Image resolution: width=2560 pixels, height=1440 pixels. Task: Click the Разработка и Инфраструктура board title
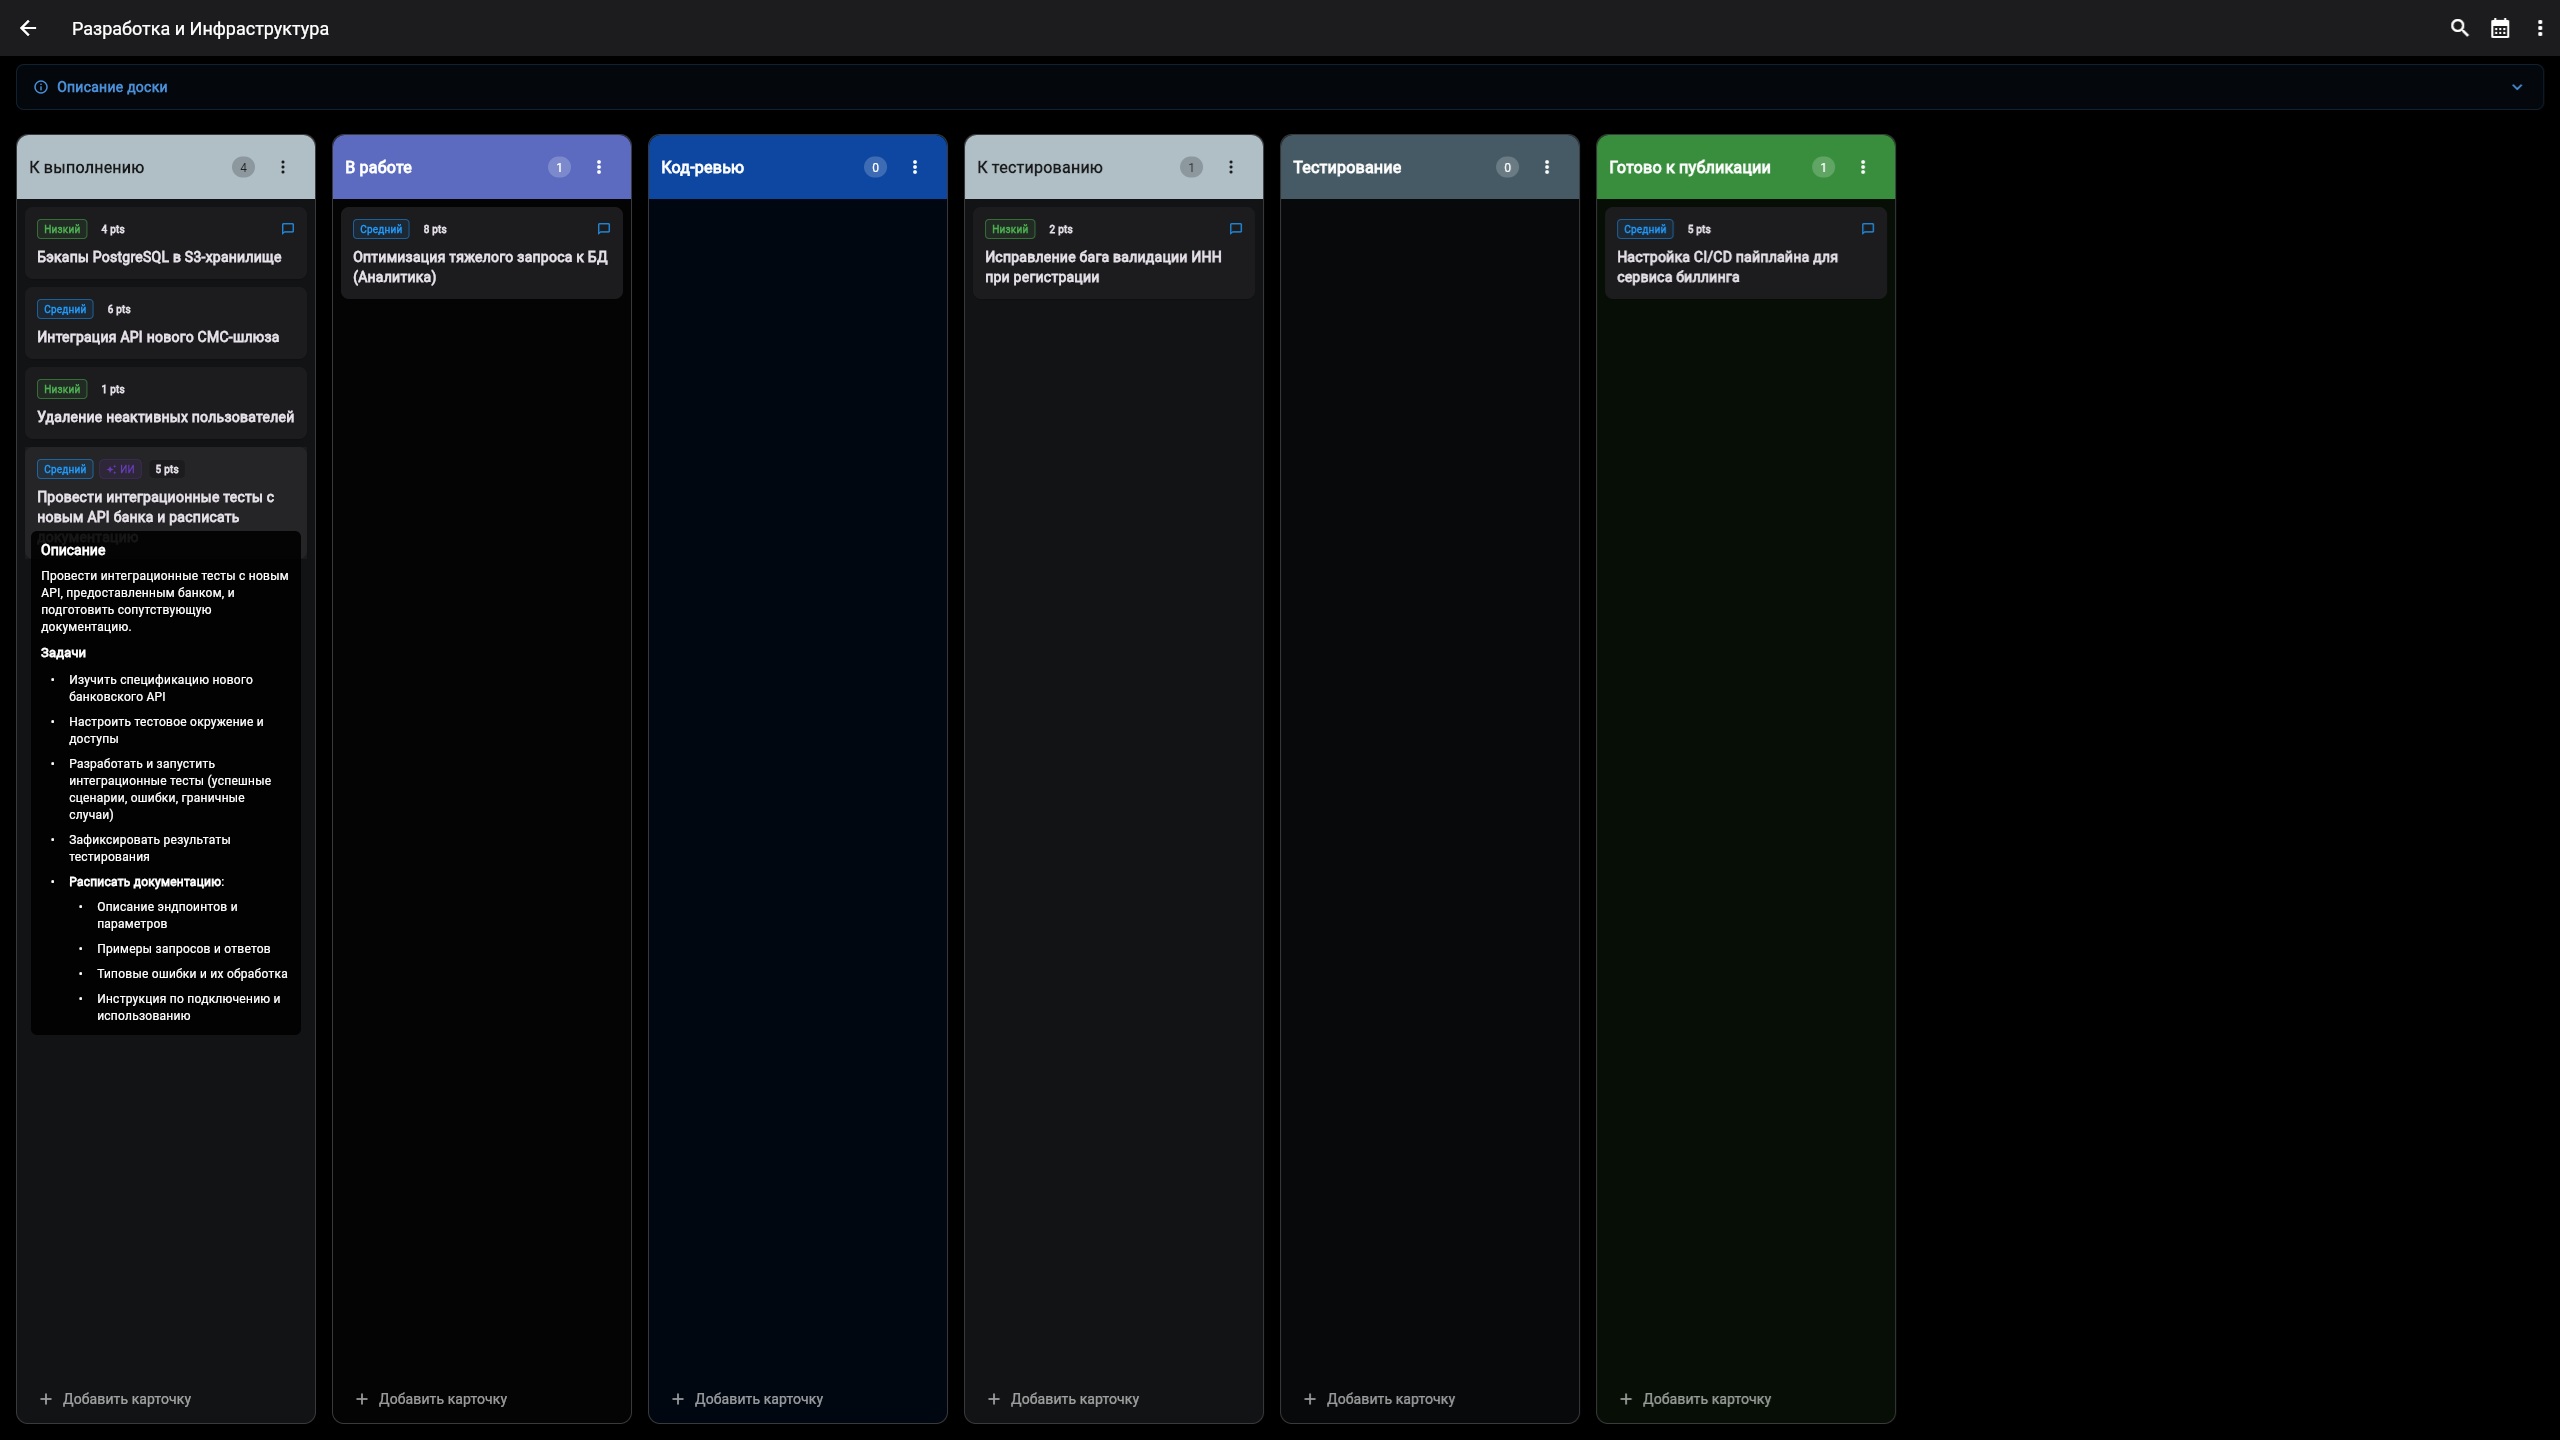[200, 28]
